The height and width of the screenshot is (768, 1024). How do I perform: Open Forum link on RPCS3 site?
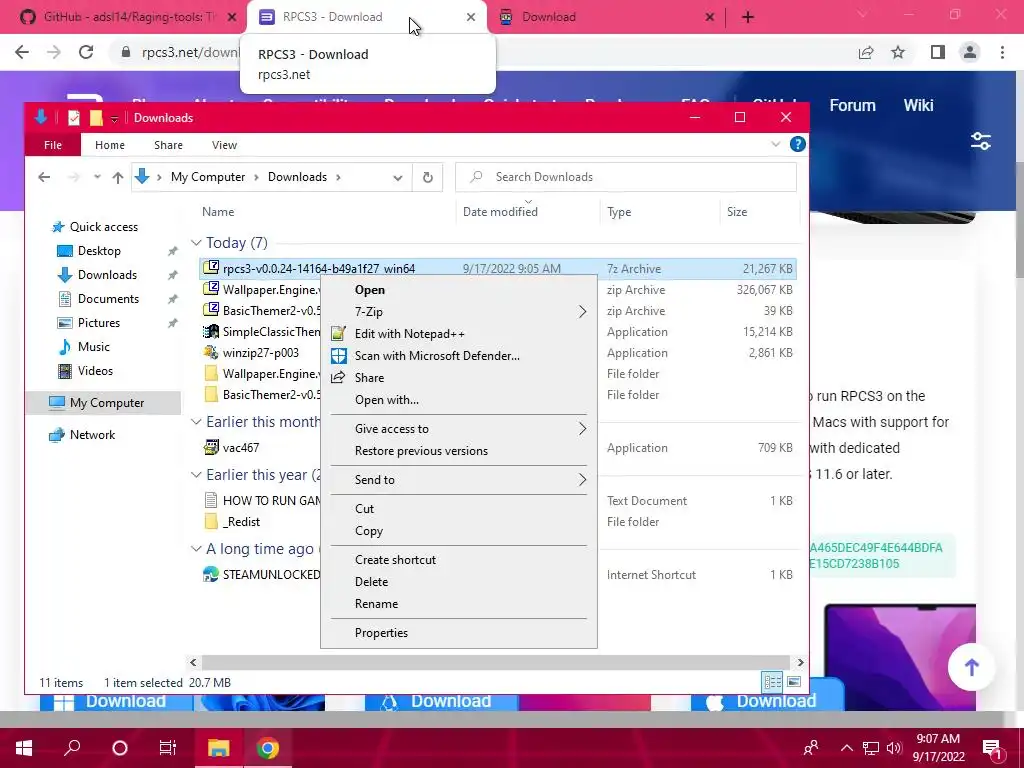click(x=852, y=105)
